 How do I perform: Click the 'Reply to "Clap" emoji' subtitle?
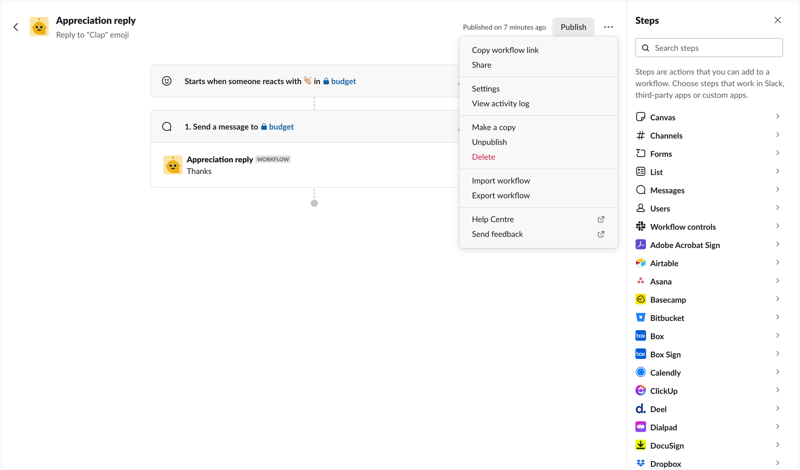coord(92,35)
